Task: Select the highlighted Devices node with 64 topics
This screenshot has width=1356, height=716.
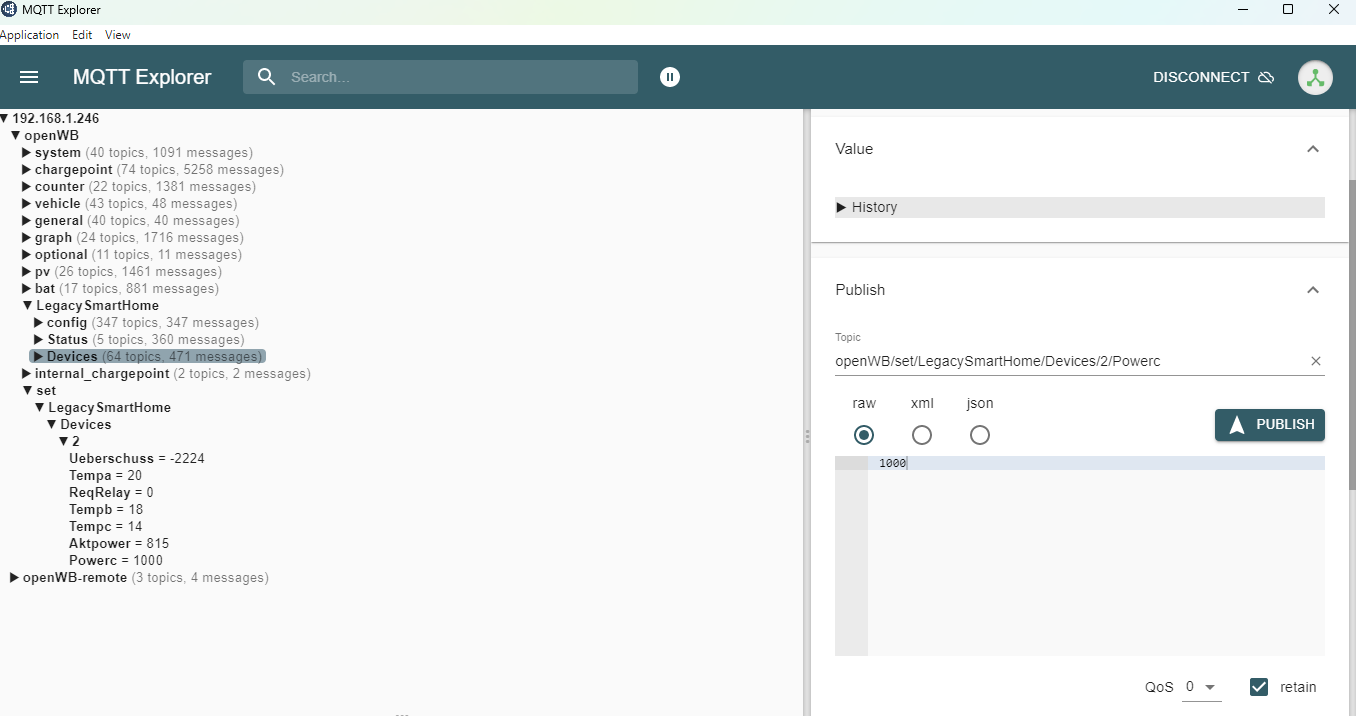Action: click(x=148, y=357)
